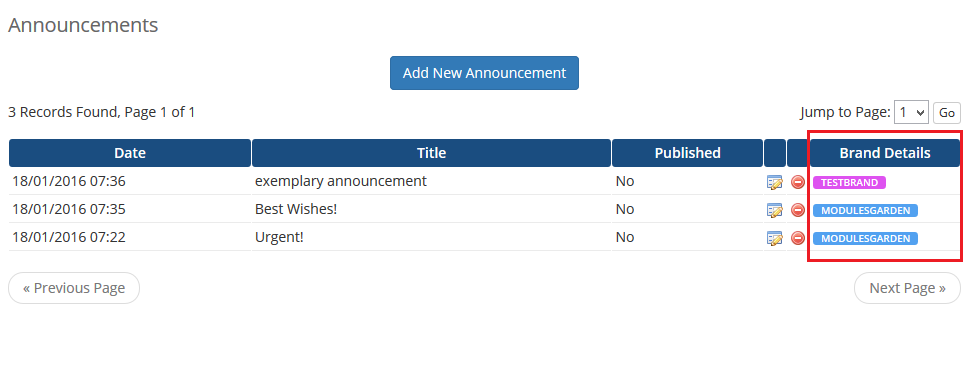Viewport: 973px width, 380px height.
Task: Click the TESTBRAND brand label
Action: tap(850, 183)
